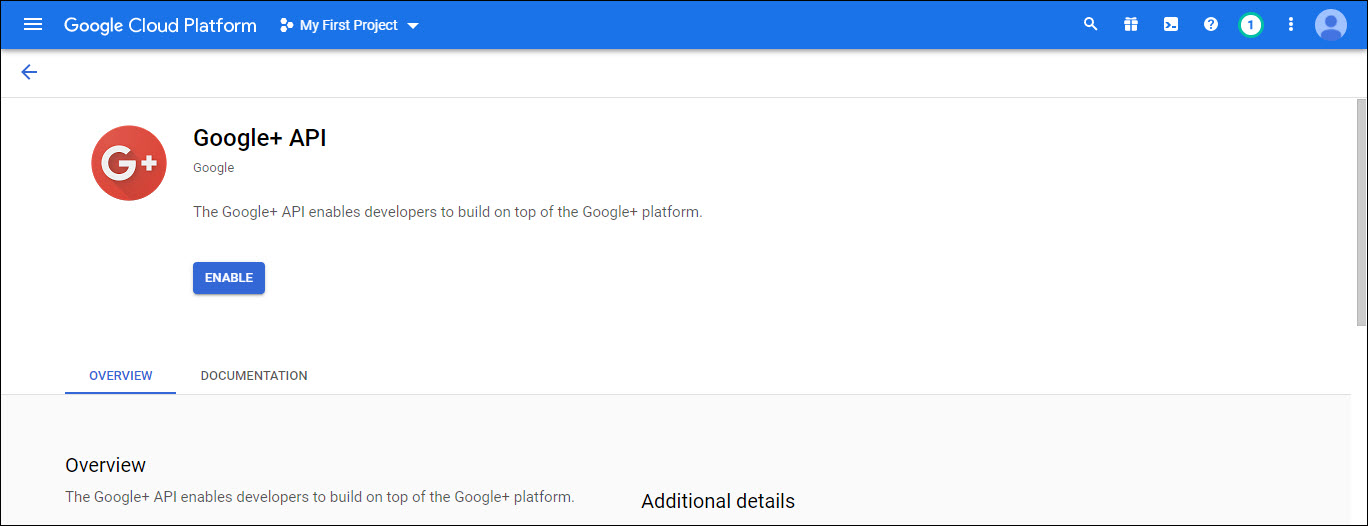Select the OVERVIEW tab
The width and height of the screenshot is (1368, 526).
click(x=121, y=376)
